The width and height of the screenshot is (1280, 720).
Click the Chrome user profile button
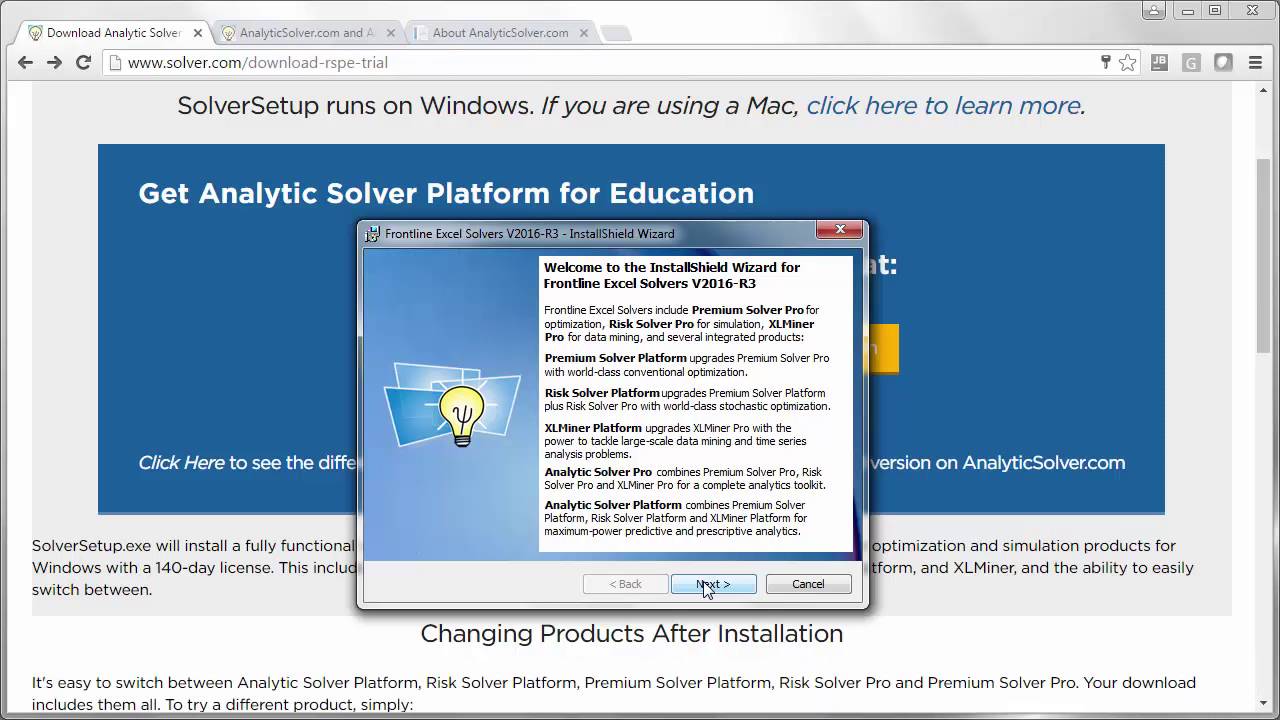(x=1155, y=10)
